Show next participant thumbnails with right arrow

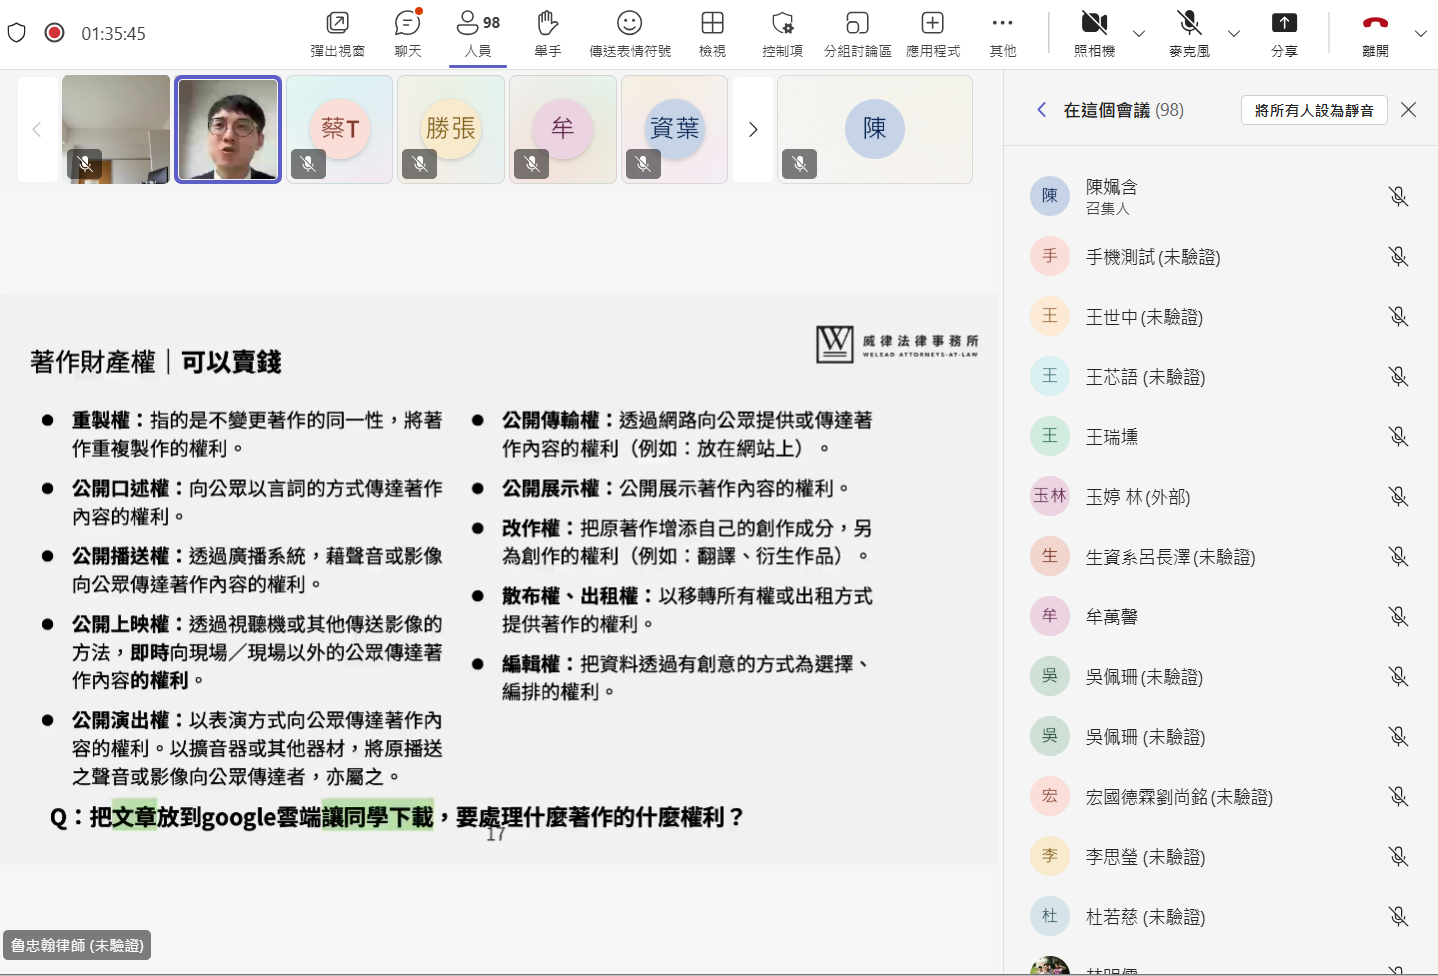pos(753,129)
